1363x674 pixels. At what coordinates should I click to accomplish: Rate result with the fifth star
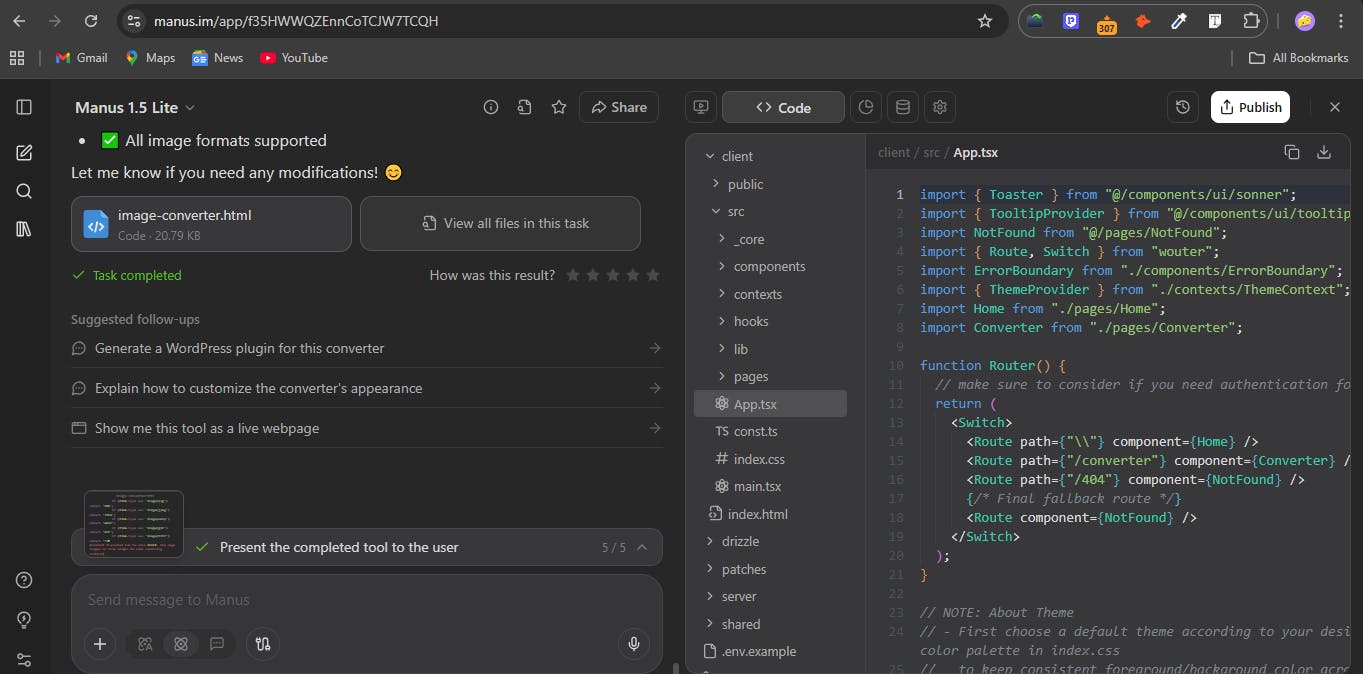tap(653, 275)
